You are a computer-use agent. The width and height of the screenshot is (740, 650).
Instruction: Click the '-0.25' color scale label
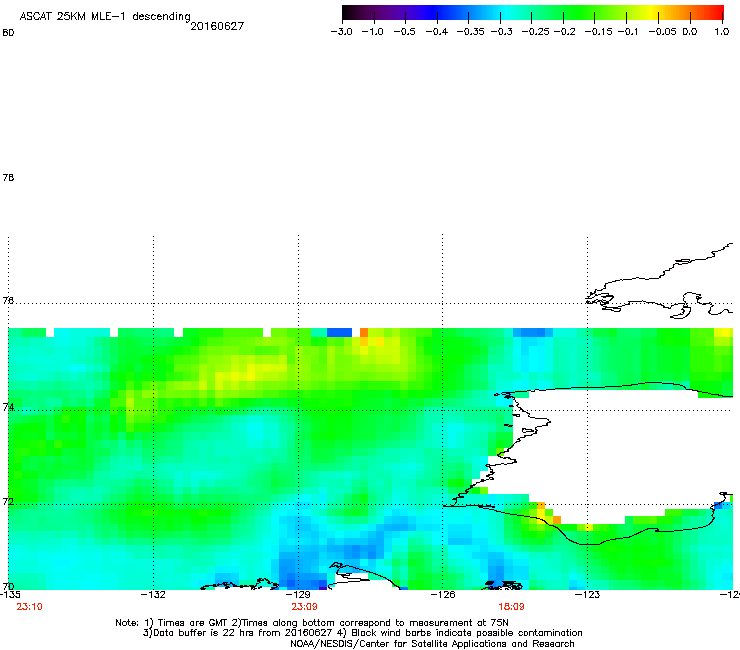535,32
